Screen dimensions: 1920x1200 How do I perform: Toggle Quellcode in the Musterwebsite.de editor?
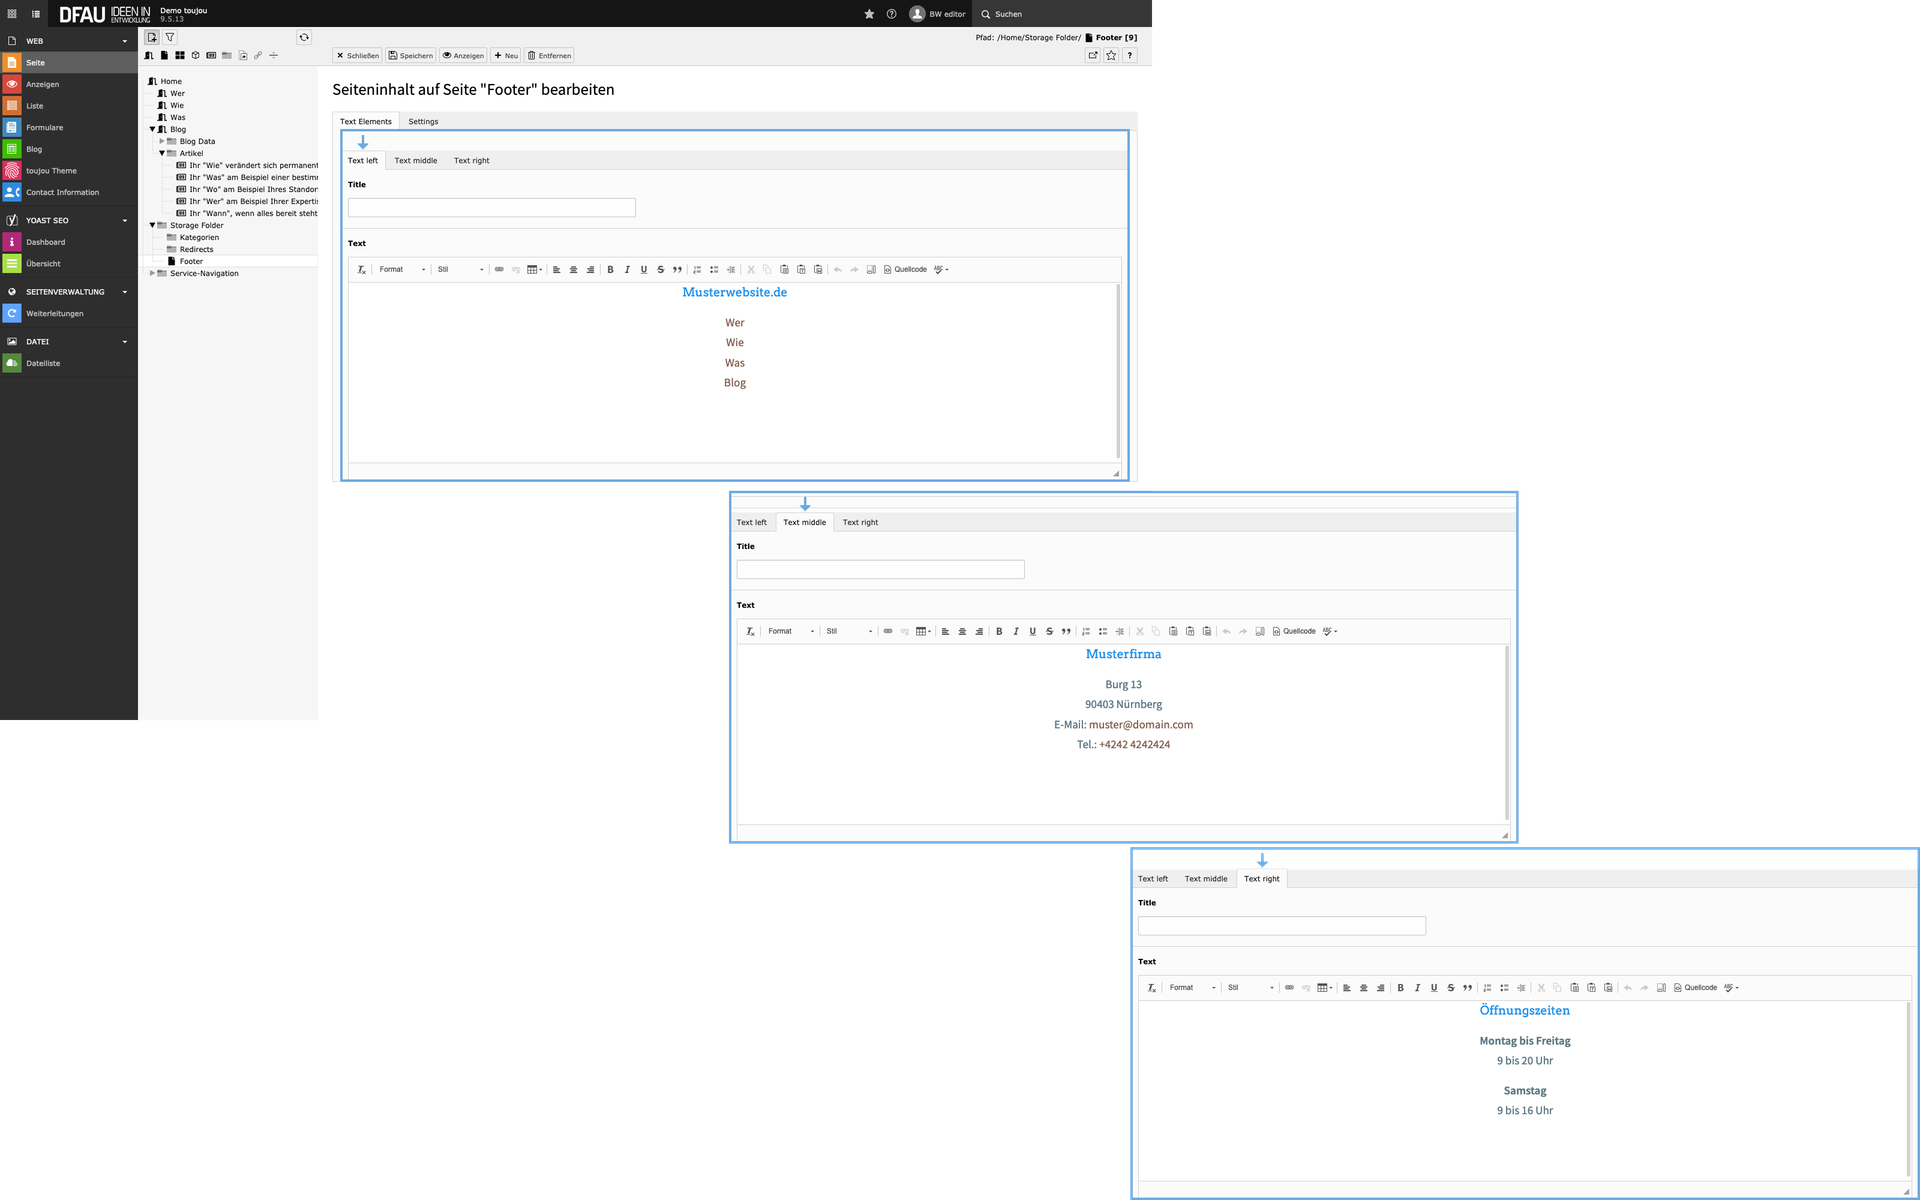[905, 270]
